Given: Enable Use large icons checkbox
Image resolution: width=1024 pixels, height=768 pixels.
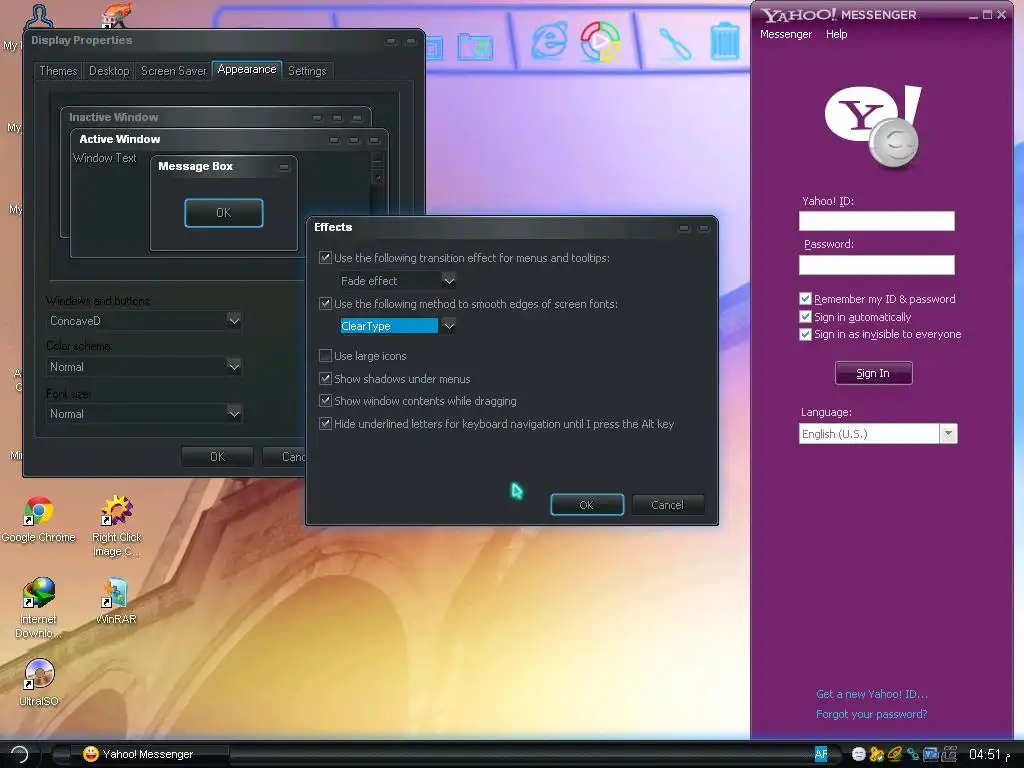Looking at the screenshot, I should click(x=325, y=355).
